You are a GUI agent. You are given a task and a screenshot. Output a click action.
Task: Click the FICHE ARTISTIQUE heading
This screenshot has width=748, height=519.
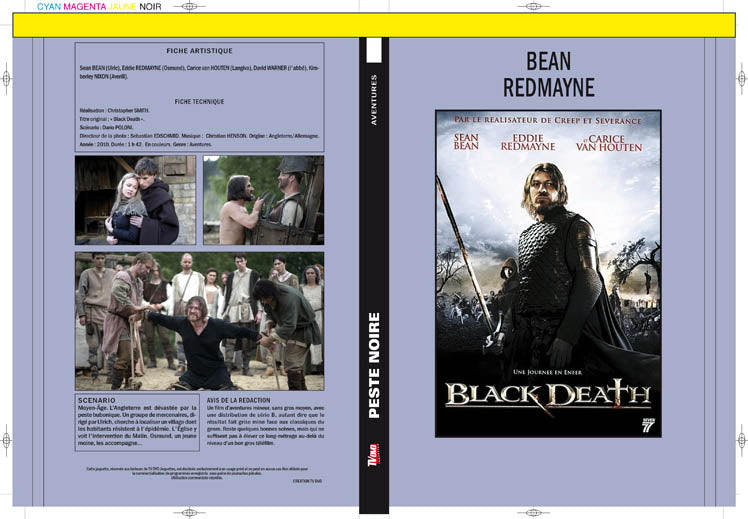[x=199, y=51]
